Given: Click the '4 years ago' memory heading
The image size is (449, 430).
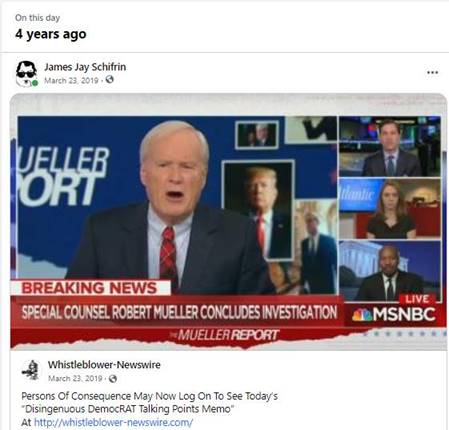Looking at the screenshot, I should pyautogui.click(x=51, y=34).
